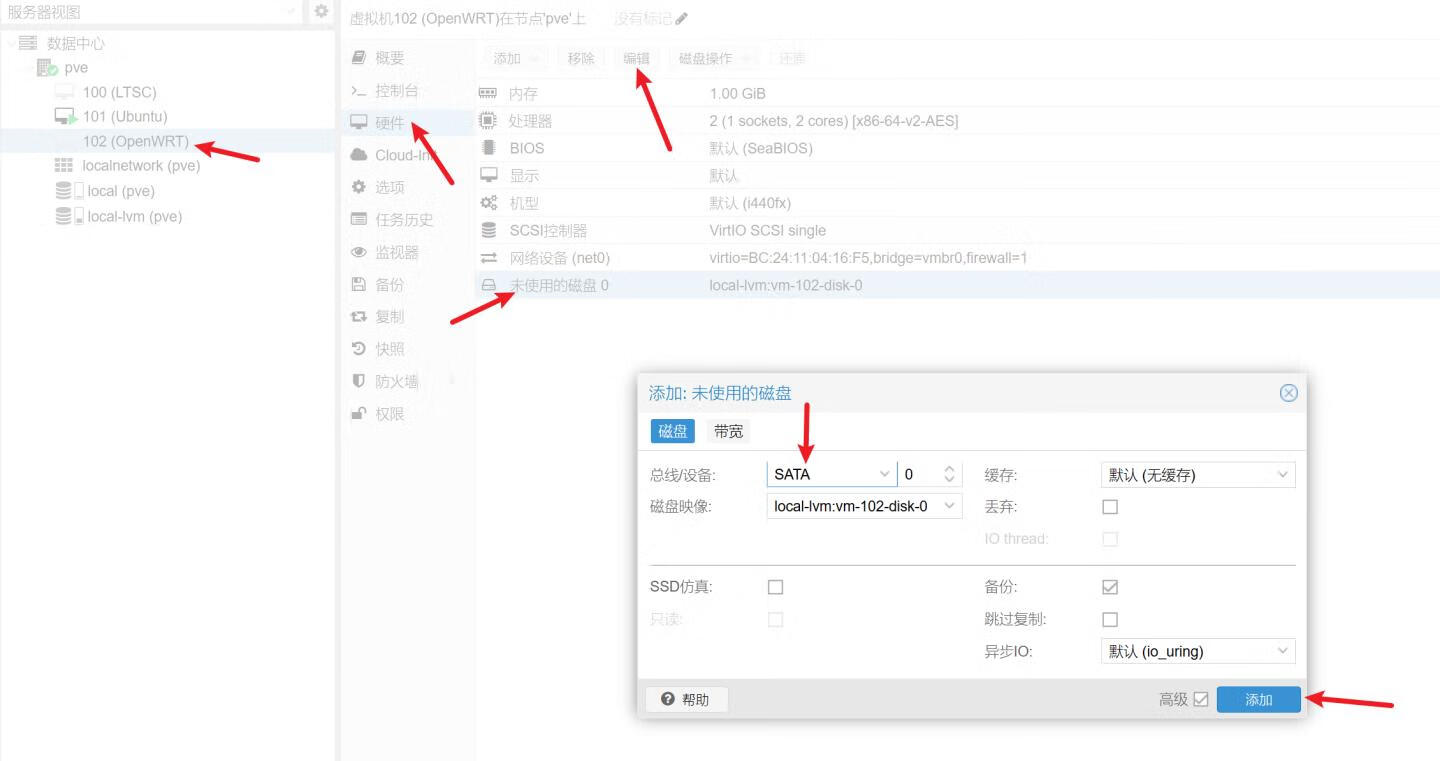Click the 移除 remove button

tap(581, 58)
